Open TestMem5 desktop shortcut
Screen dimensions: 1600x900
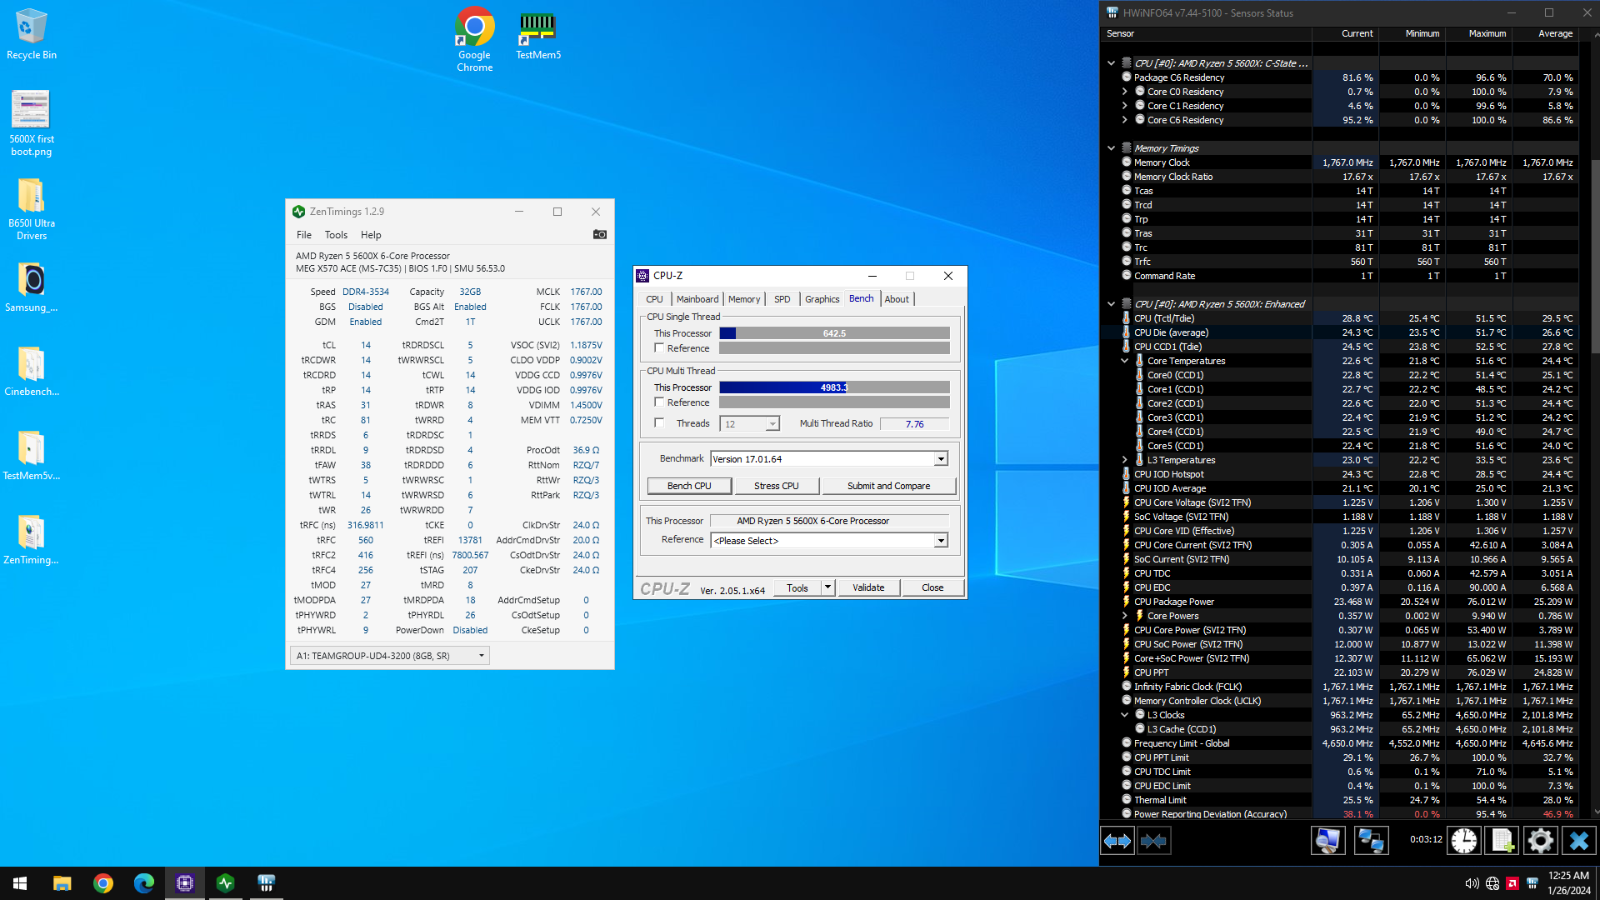point(538,36)
